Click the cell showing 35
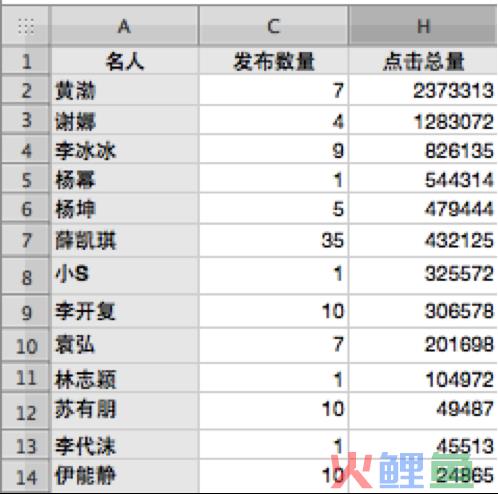The width and height of the screenshot is (498, 494). pyautogui.click(x=273, y=240)
